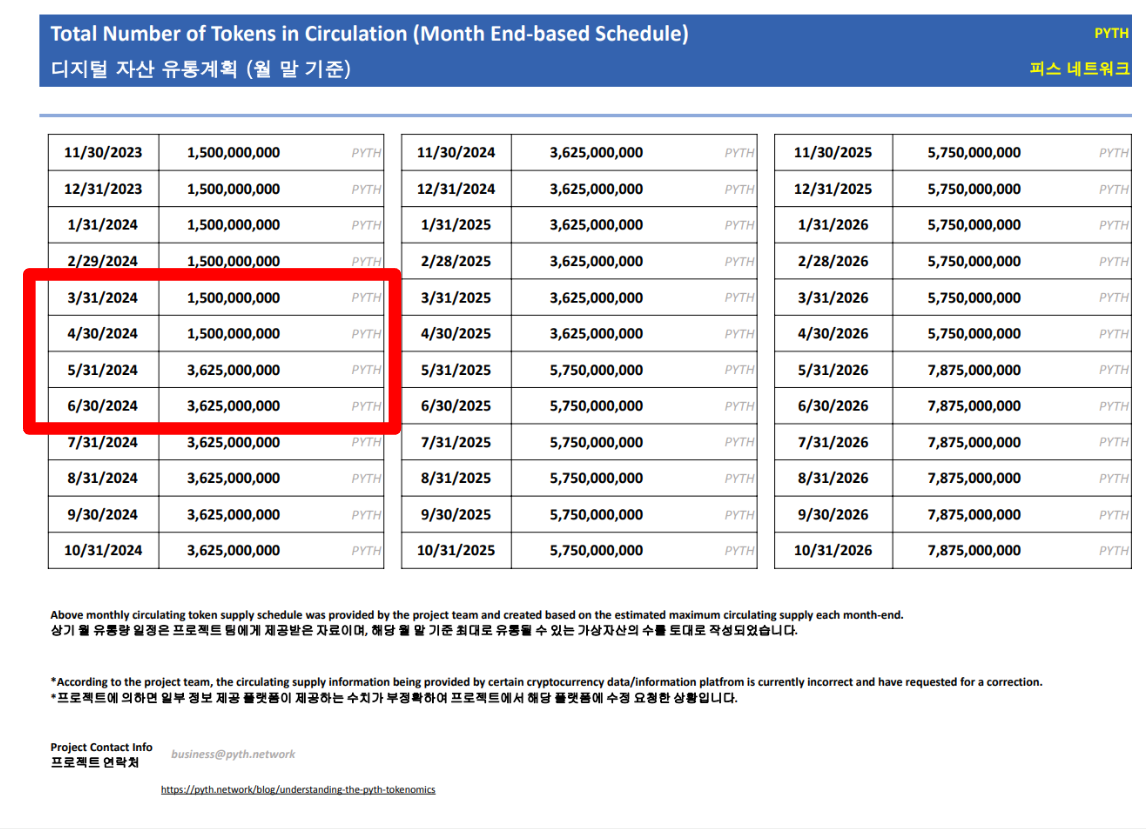
Task: Click the 2/28/2026 date cell
Action: [833, 261]
